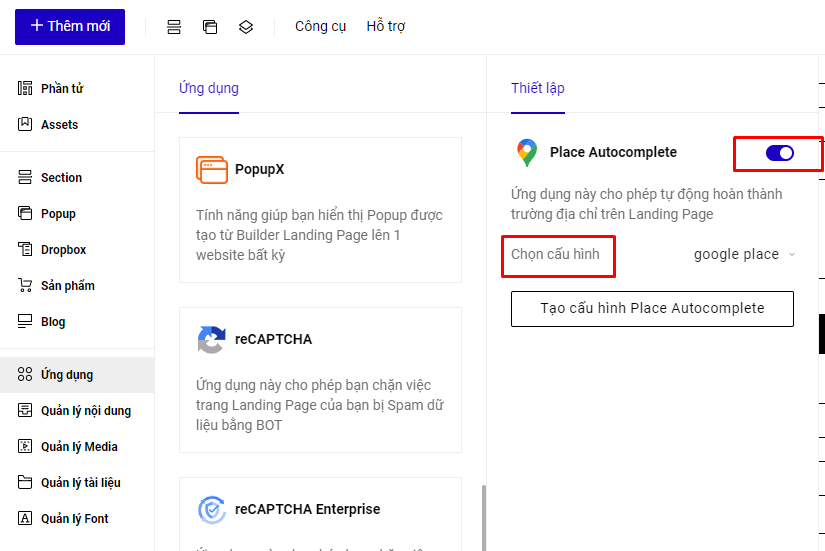Screen dimensions: 825x551
Task: Click the reCAPTCHA Enterprise shield icon
Action: pos(211,510)
